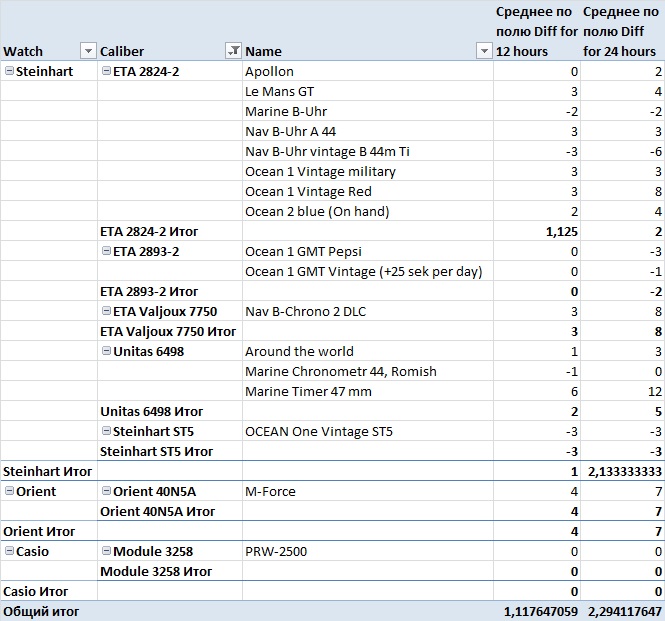Click the Diff for 12 hours header
The image size is (665, 621).
tap(537, 31)
